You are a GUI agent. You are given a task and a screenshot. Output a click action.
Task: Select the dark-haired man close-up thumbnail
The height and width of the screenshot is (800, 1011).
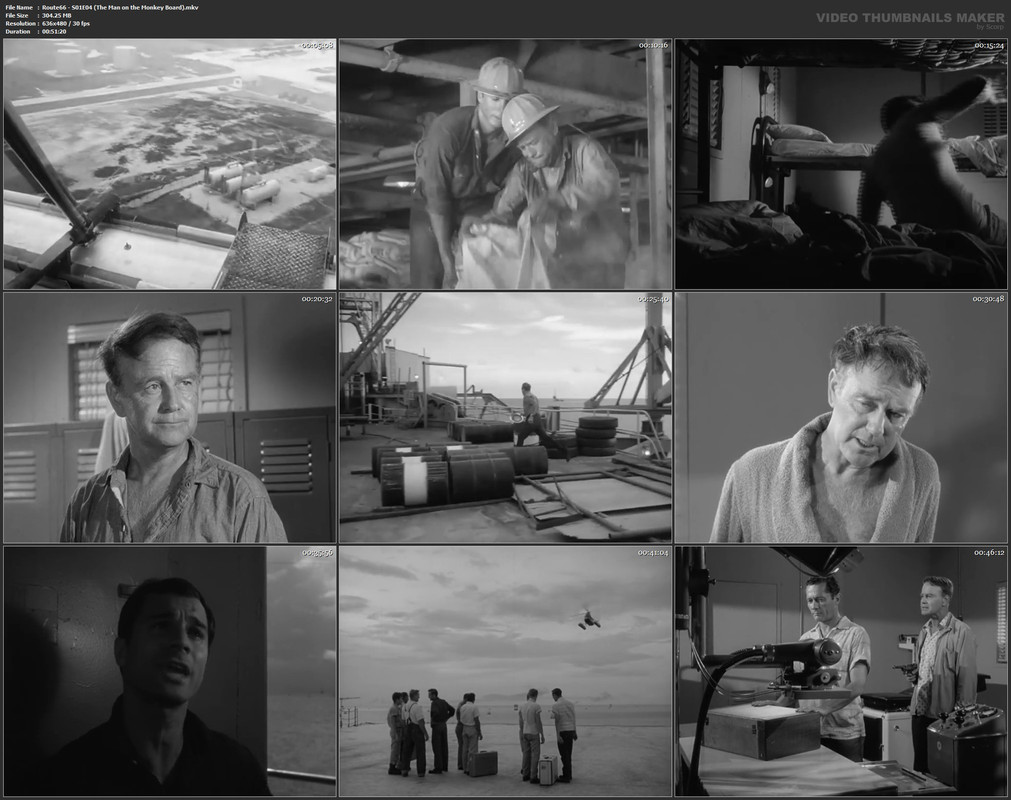[170, 671]
